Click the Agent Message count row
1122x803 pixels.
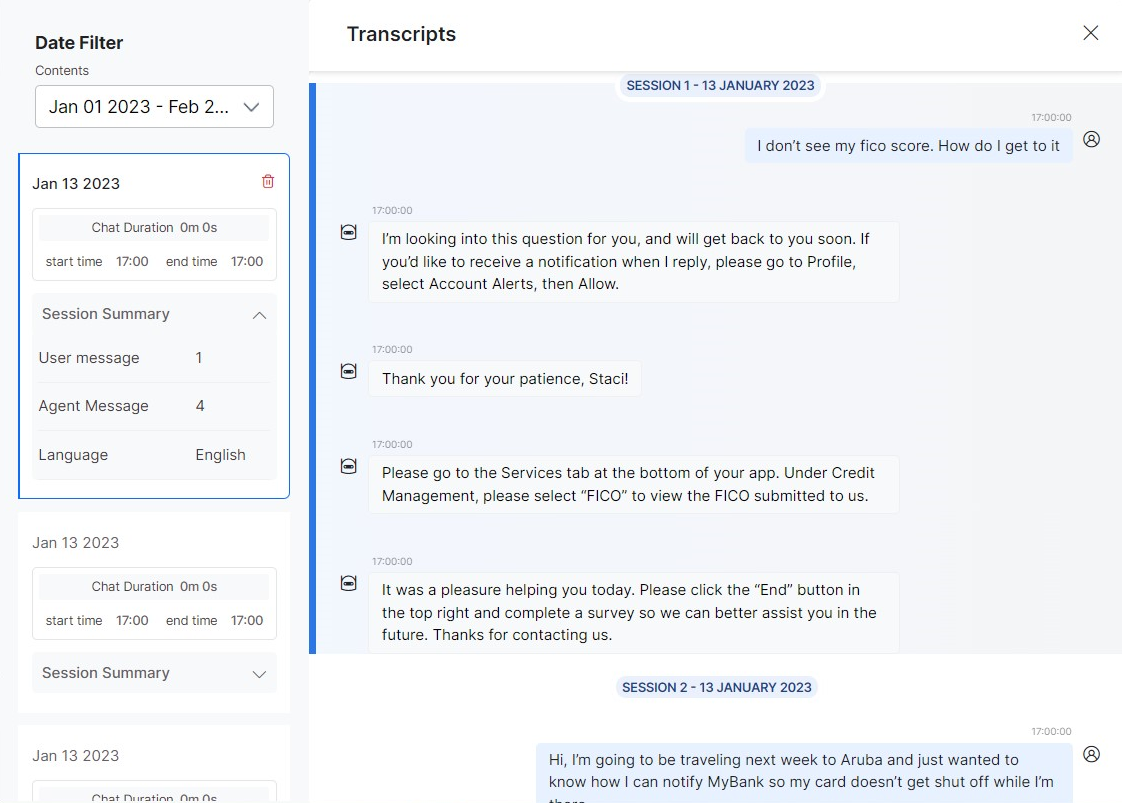click(x=154, y=406)
